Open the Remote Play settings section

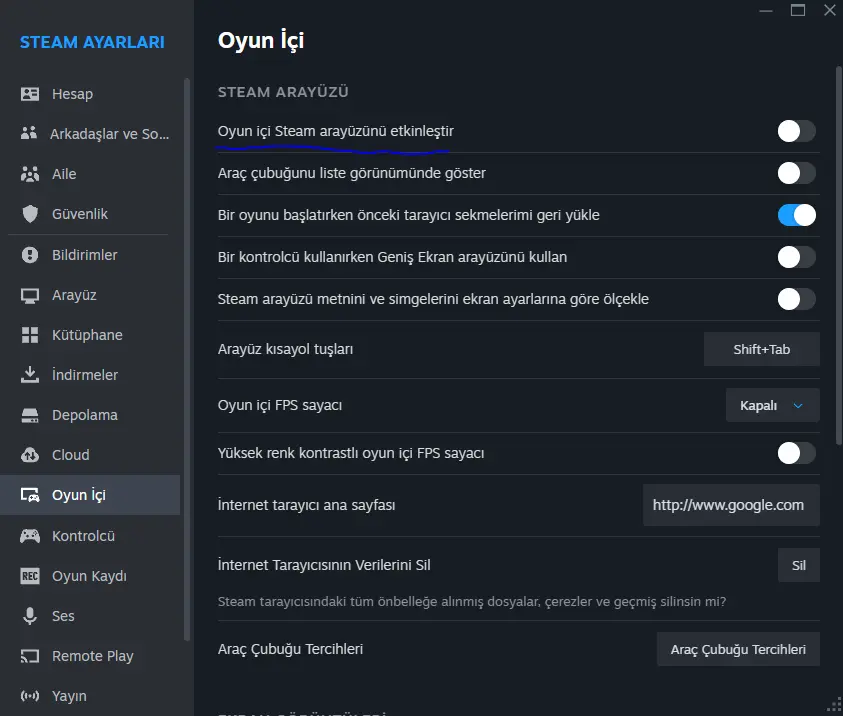[90, 656]
